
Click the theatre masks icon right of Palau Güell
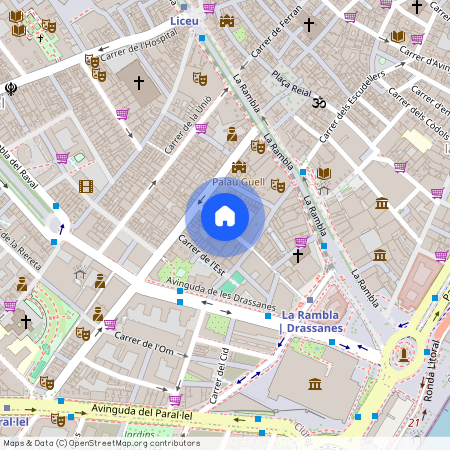click(278, 186)
